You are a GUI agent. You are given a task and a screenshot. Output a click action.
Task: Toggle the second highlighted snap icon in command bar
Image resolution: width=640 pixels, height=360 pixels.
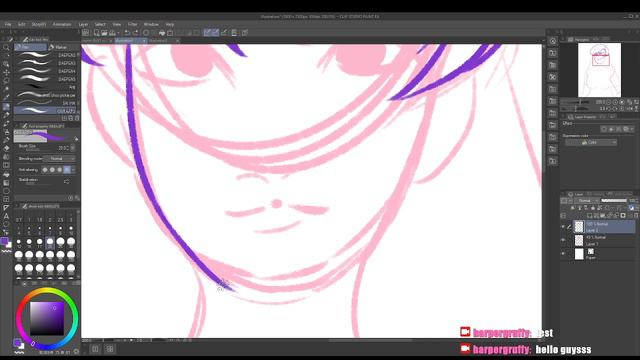[x=215, y=33]
